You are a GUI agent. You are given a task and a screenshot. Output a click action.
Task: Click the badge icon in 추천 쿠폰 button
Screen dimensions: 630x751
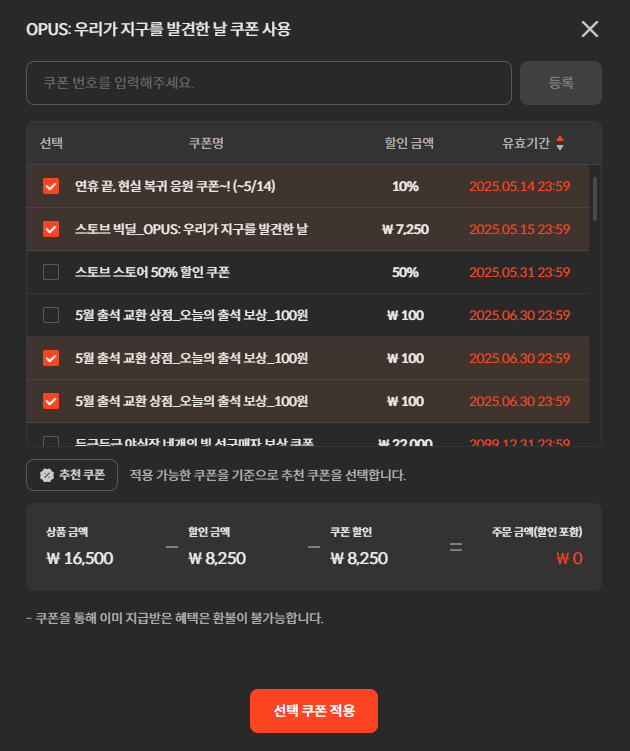click(x=47, y=475)
